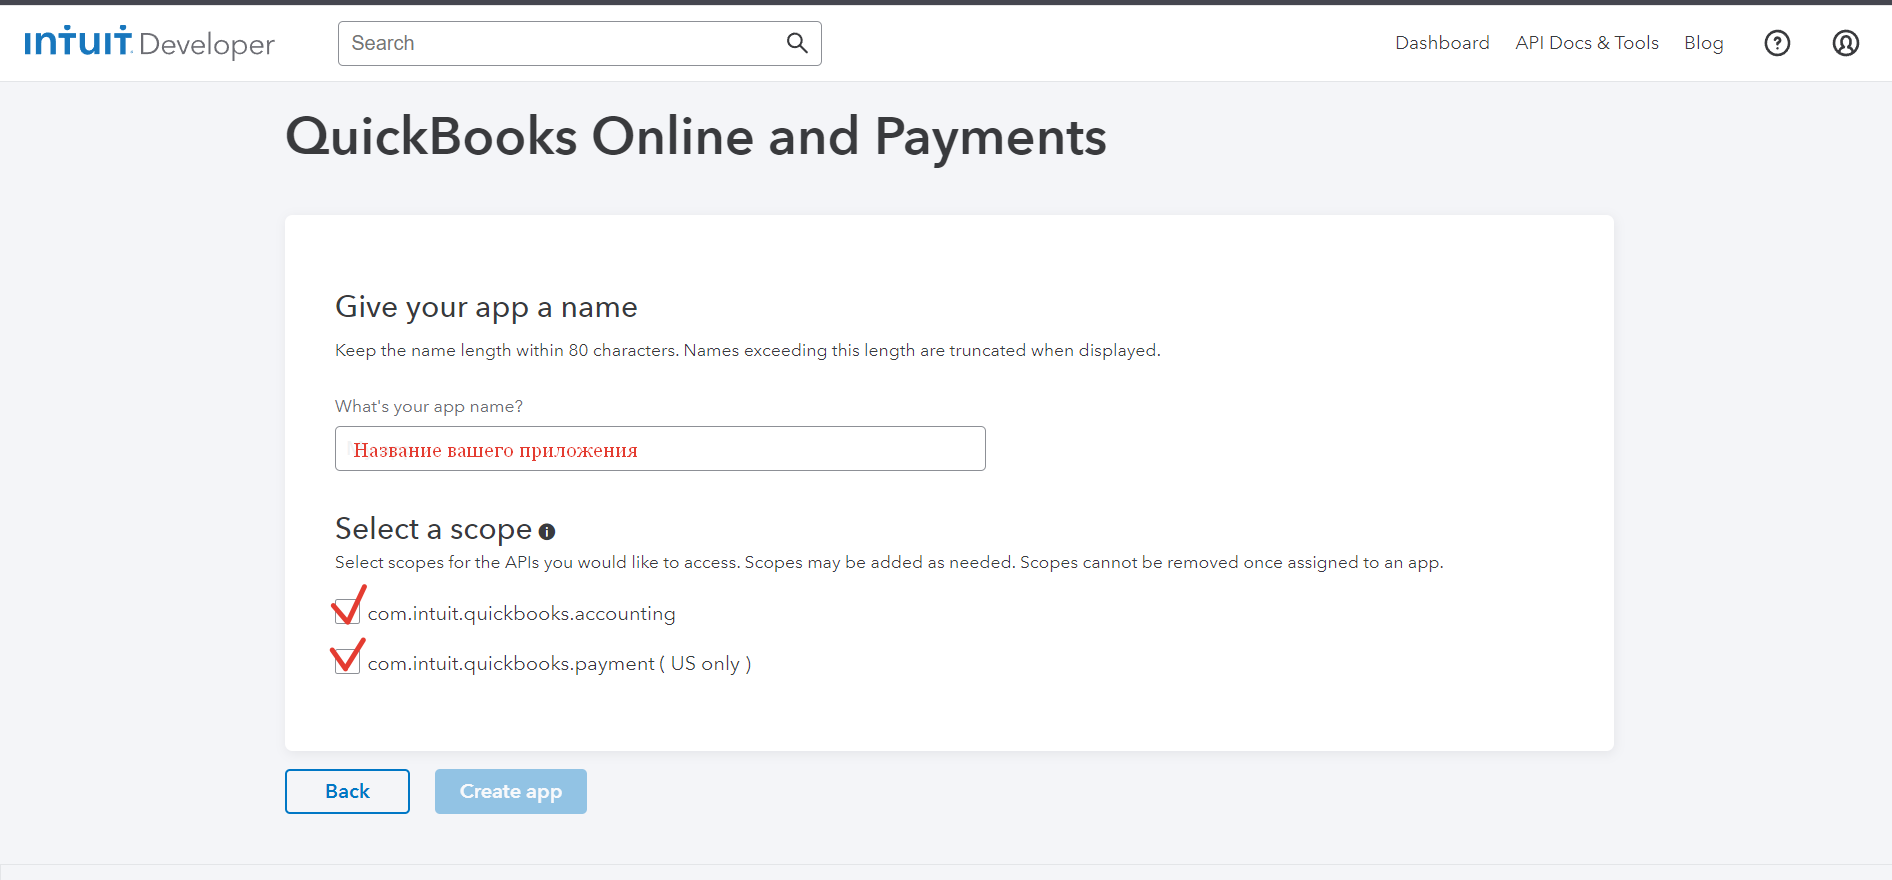Click the com.intuit.quickbooks.accounting label text
The width and height of the screenshot is (1892, 880).
pyautogui.click(x=522, y=614)
